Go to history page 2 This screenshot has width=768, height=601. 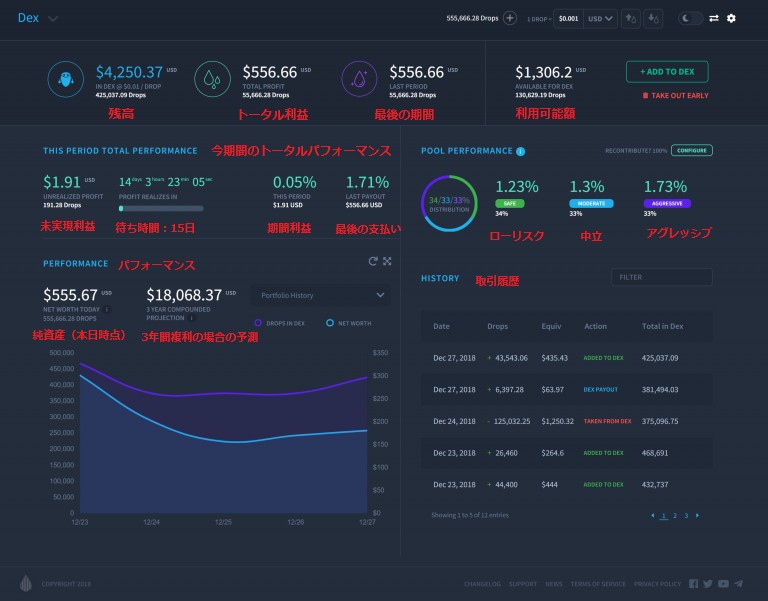[674, 515]
